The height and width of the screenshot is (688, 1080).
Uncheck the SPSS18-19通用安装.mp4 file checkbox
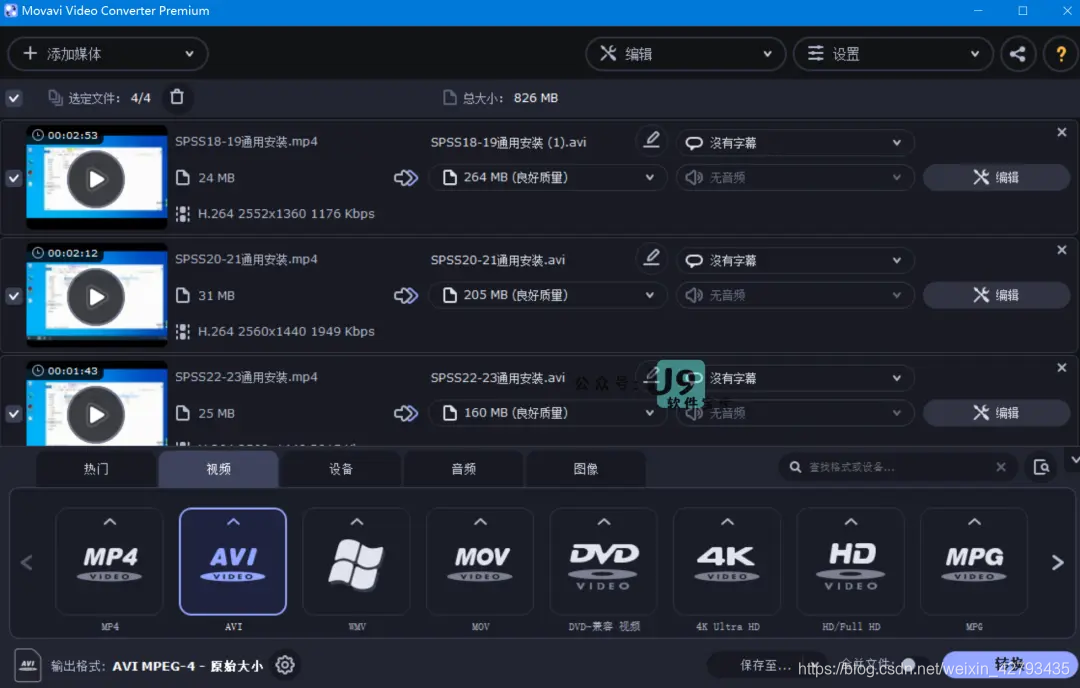[x=14, y=178]
